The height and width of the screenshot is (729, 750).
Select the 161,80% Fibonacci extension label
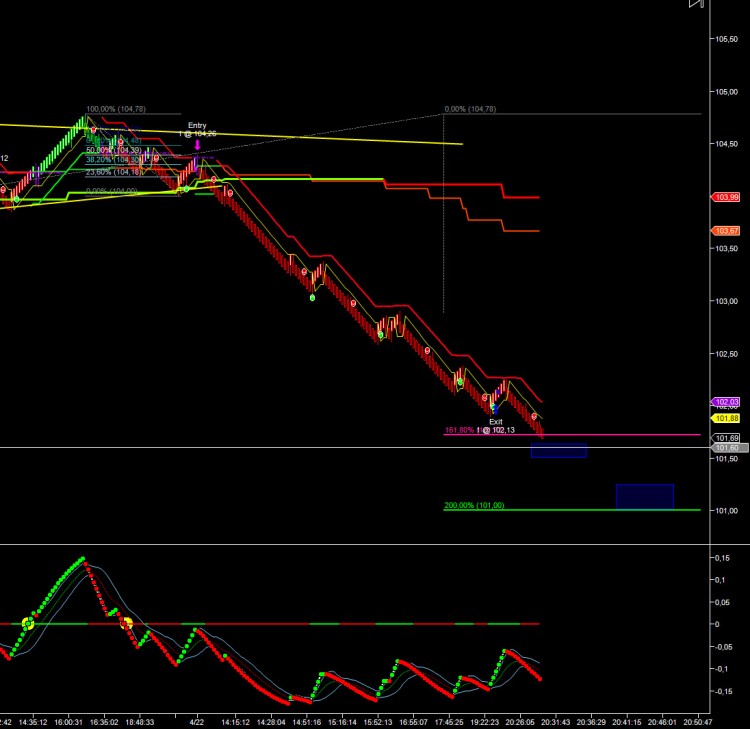click(x=459, y=430)
